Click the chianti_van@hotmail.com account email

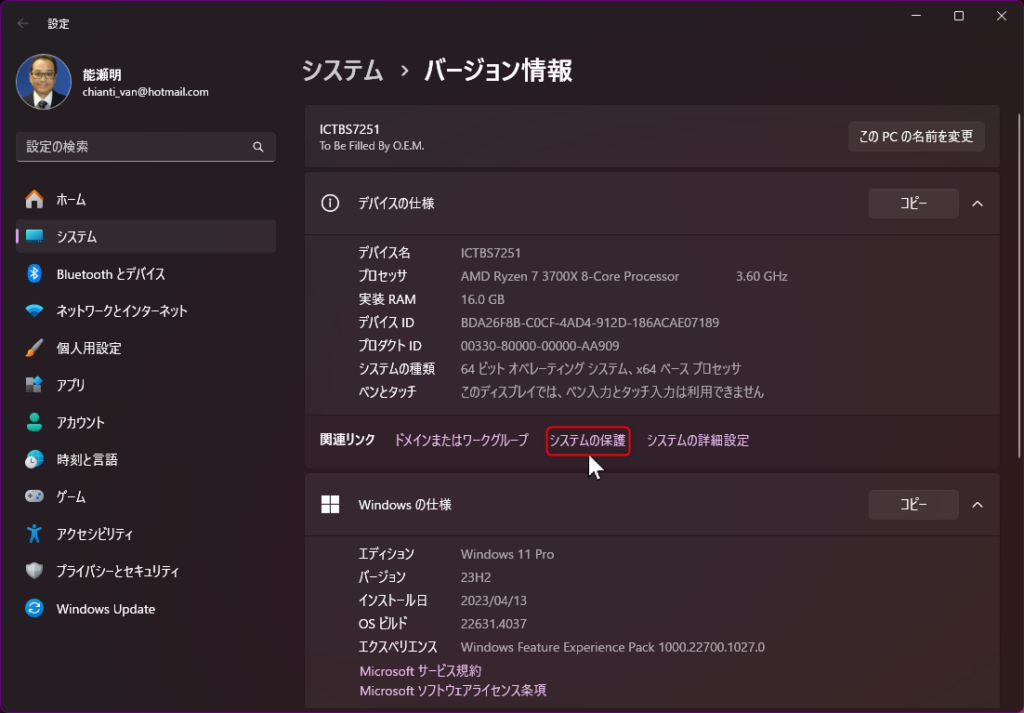point(146,92)
